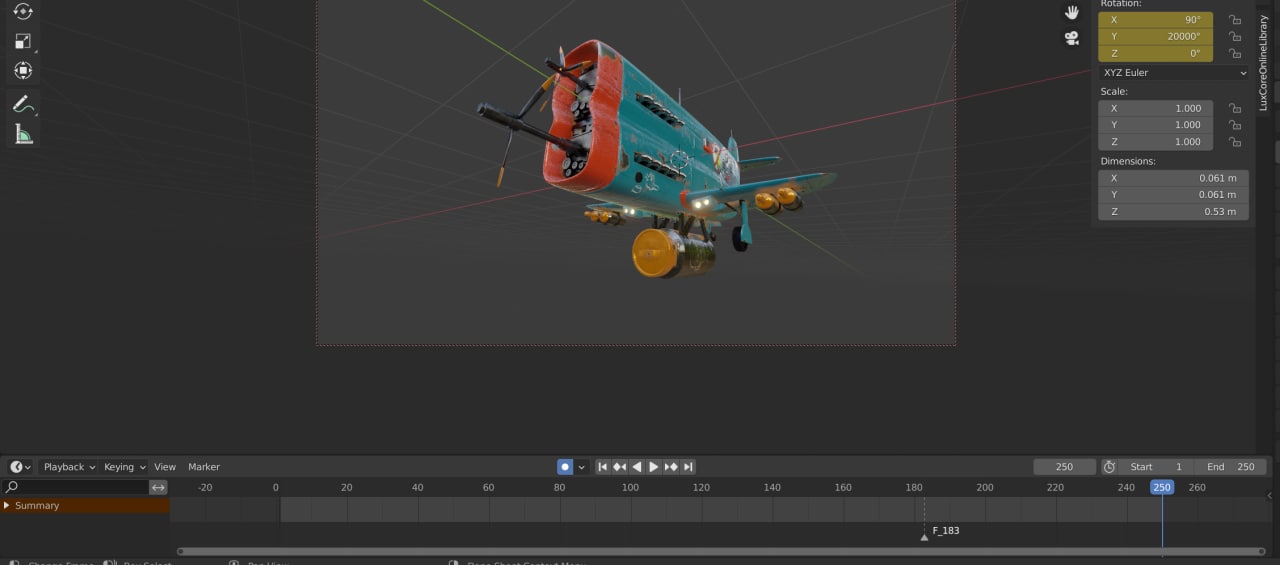Lock the Rotation Y value
The width and height of the screenshot is (1280, 565).
click(1235, 37)
